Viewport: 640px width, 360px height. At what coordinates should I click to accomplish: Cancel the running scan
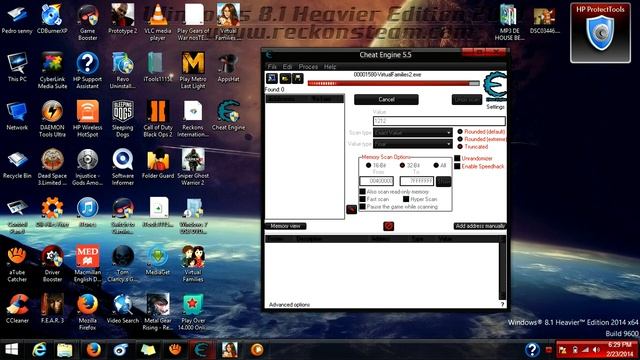[386, 99]
